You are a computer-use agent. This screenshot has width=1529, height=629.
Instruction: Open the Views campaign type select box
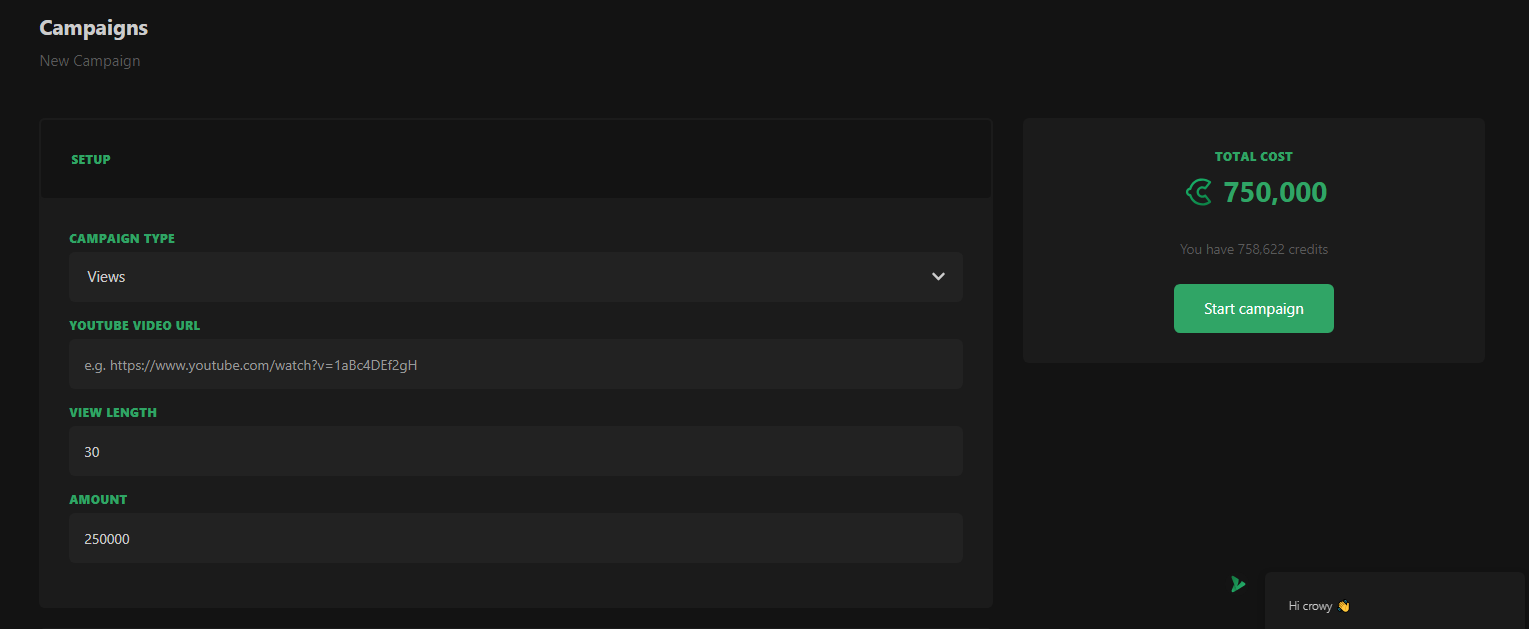tap(500, 277)
